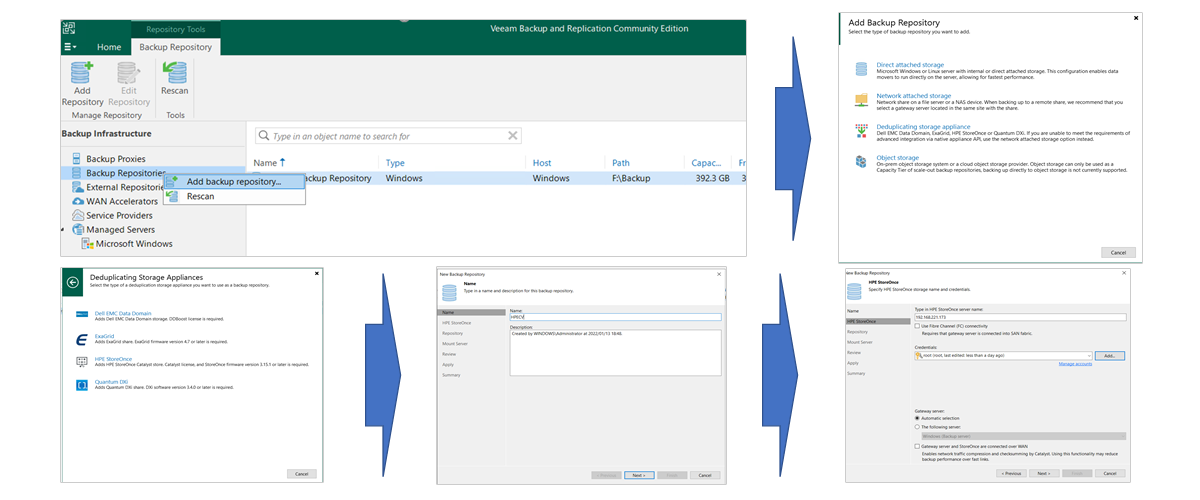Select the Quantum DXi appliance icon

pos(82,385)
